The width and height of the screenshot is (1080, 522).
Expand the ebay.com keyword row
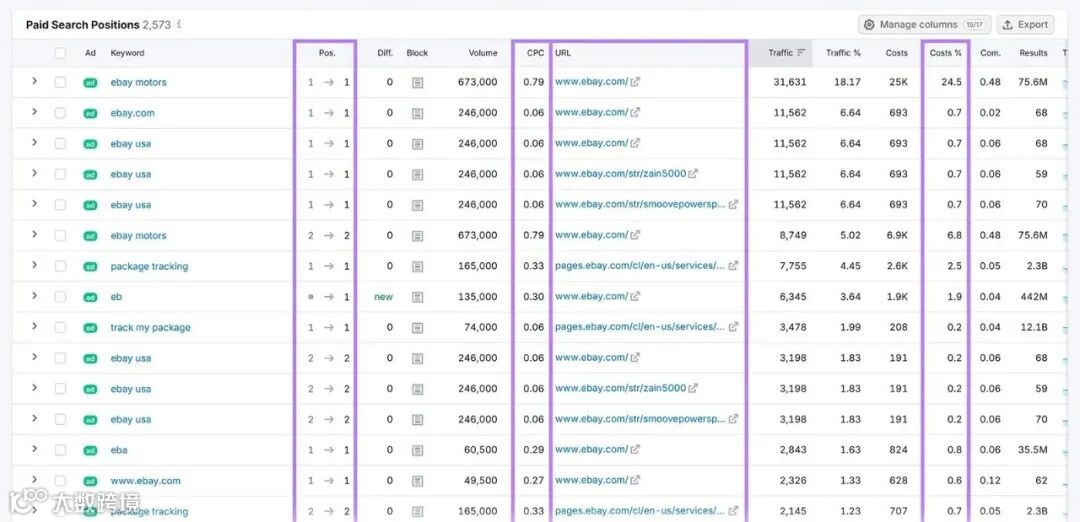pos(34,112)
